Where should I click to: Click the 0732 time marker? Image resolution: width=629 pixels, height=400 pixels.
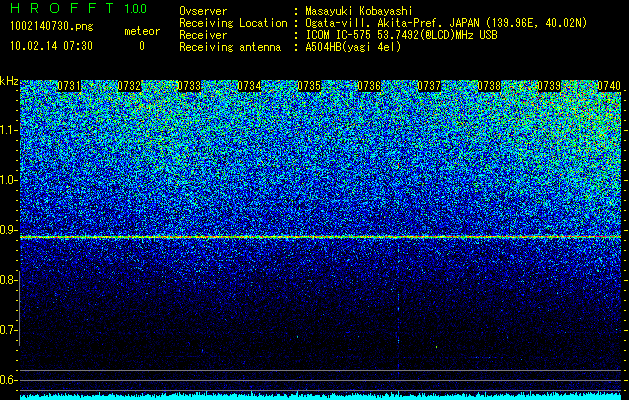129,86
